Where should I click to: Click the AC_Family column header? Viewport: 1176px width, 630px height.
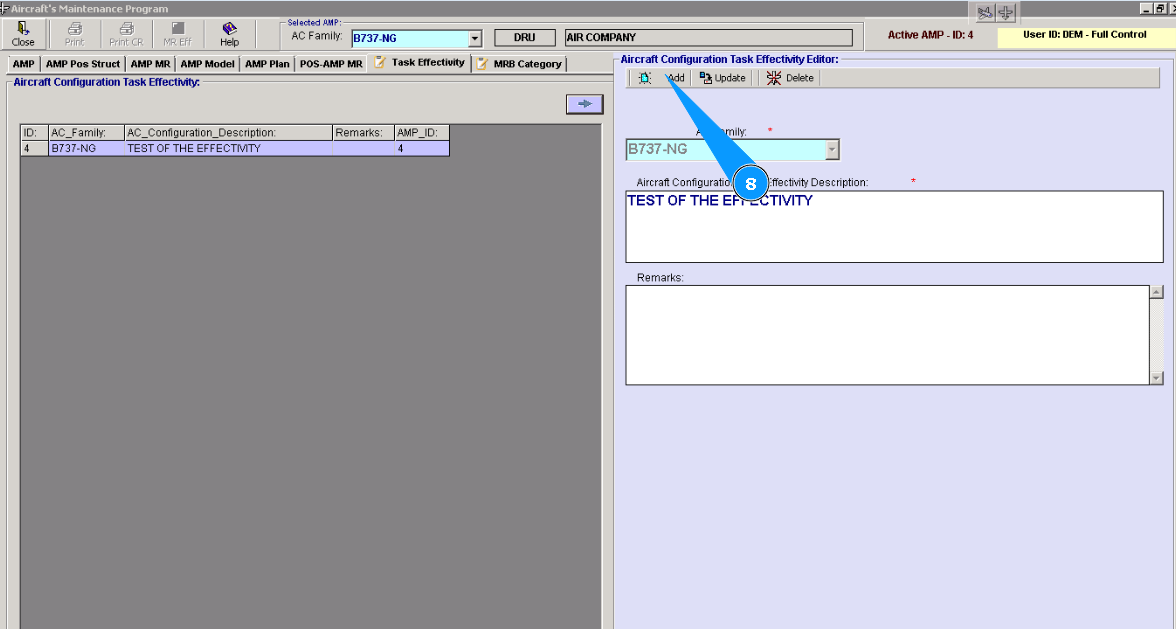(86, 133)
